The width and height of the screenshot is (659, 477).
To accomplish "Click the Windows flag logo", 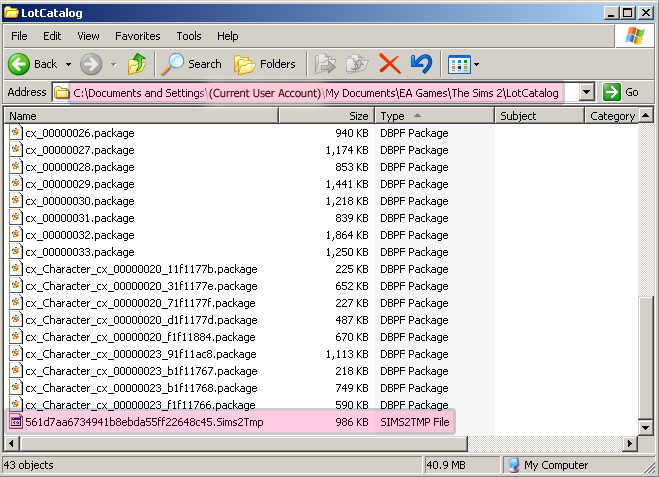I will coord(635,36).
